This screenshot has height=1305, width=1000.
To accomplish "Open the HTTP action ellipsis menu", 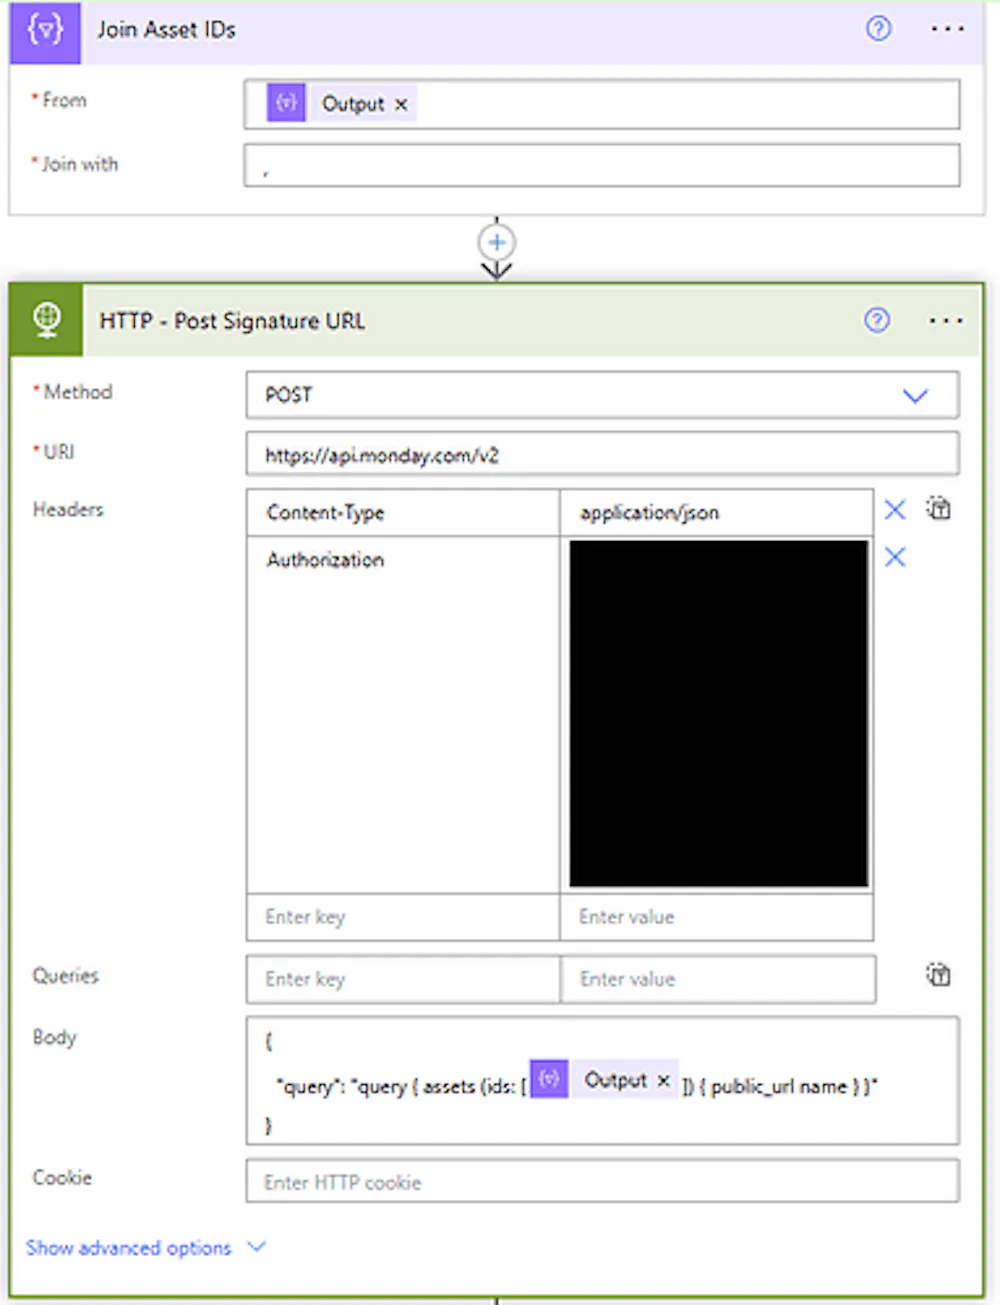I will [946, 321].
